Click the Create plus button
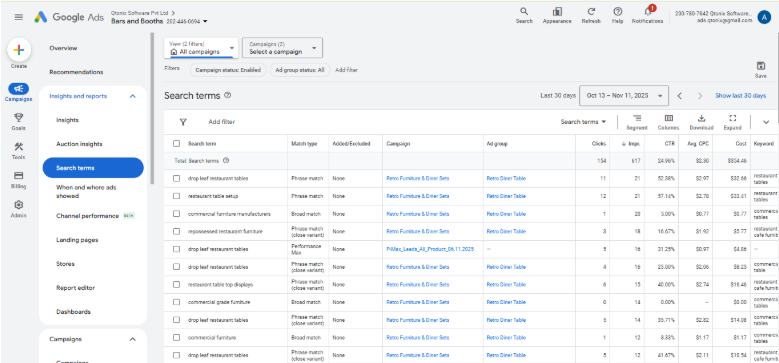Viewport: 779px width, 363px height. tap(19, 50)
